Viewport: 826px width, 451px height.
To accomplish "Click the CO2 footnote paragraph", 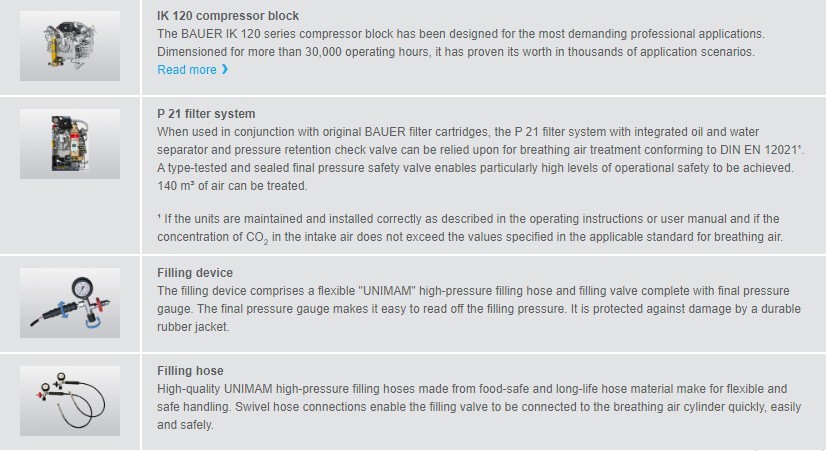I will 470,228.
